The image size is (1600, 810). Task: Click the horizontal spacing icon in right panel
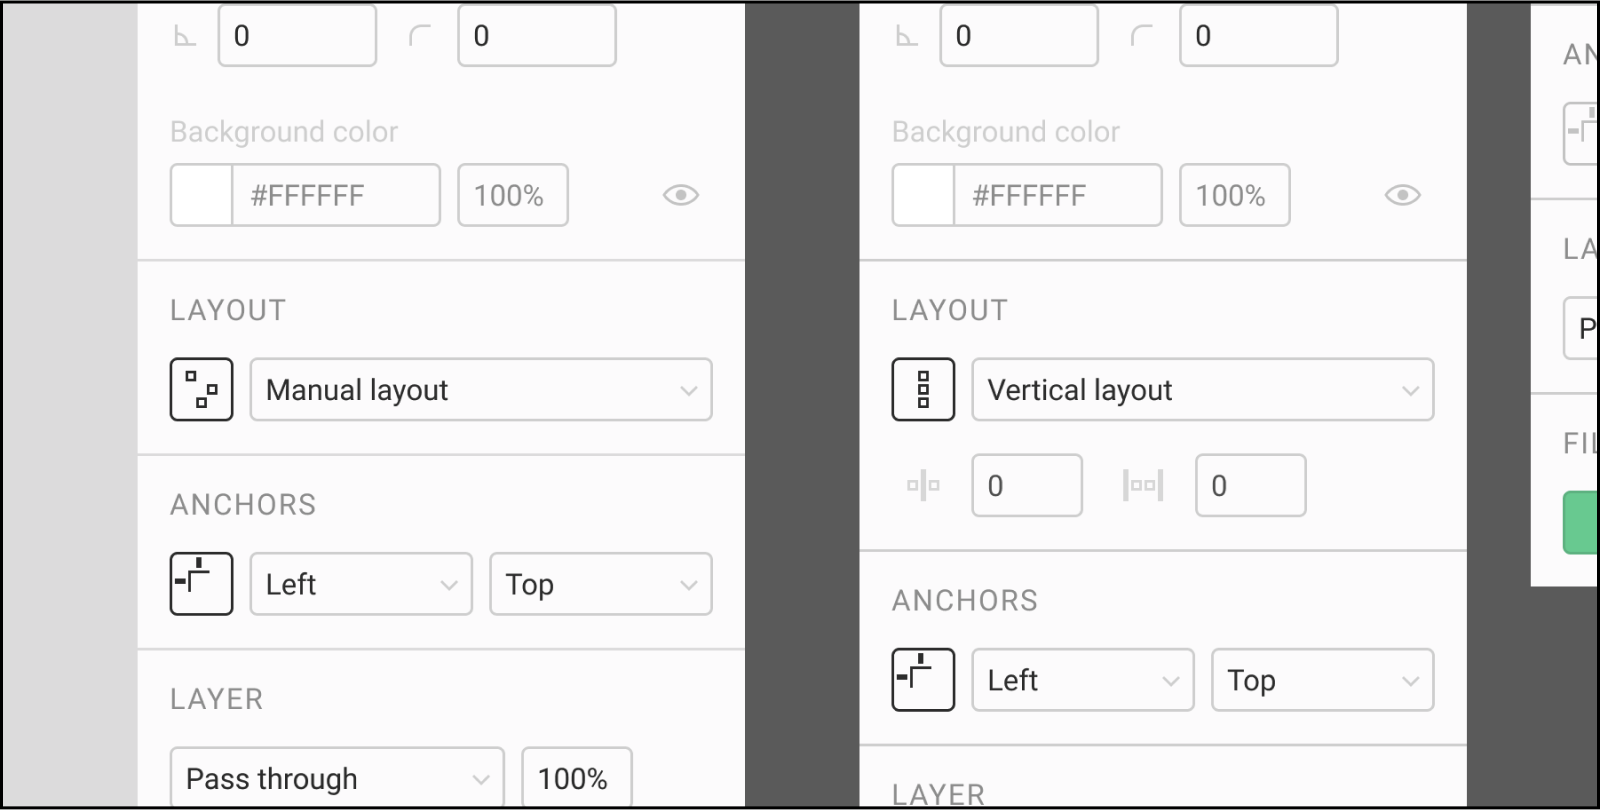click(x=923, y=485)
